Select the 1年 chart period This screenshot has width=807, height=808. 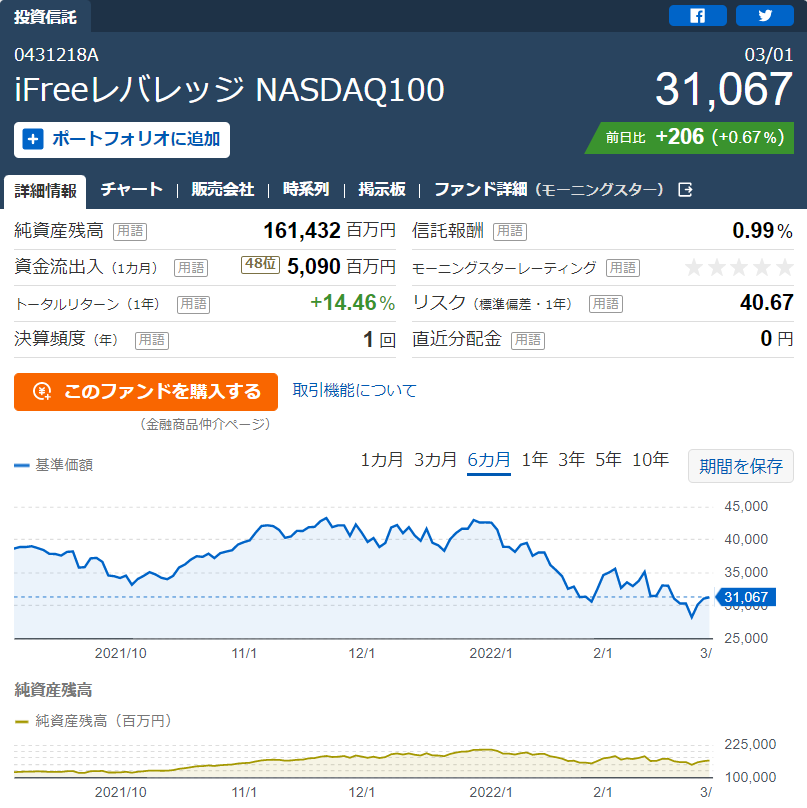(x=534, y=459)
